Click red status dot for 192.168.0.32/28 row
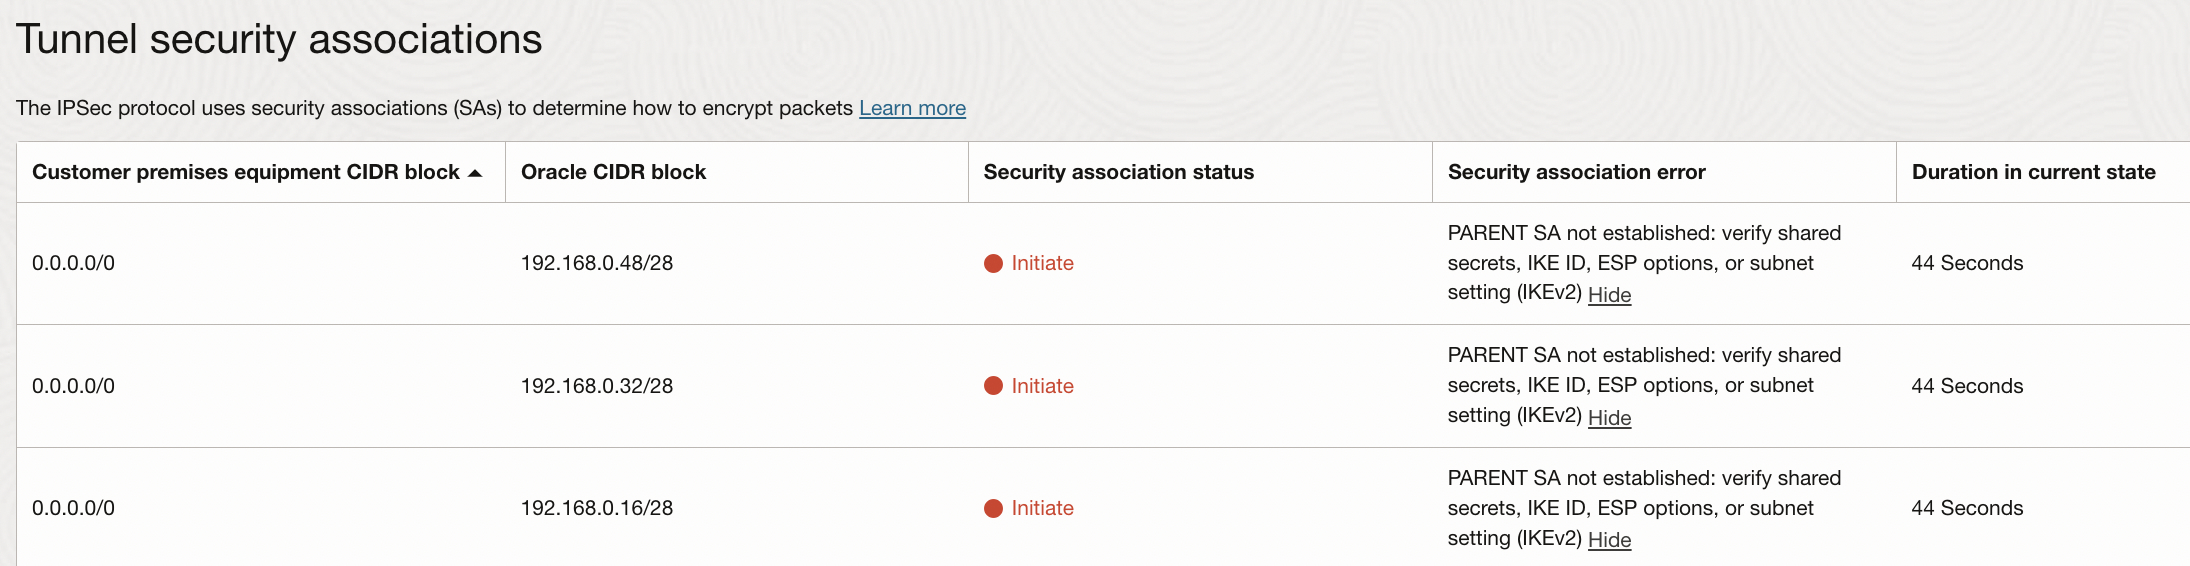Screen dimensions: 2190x566 (993, 386)
